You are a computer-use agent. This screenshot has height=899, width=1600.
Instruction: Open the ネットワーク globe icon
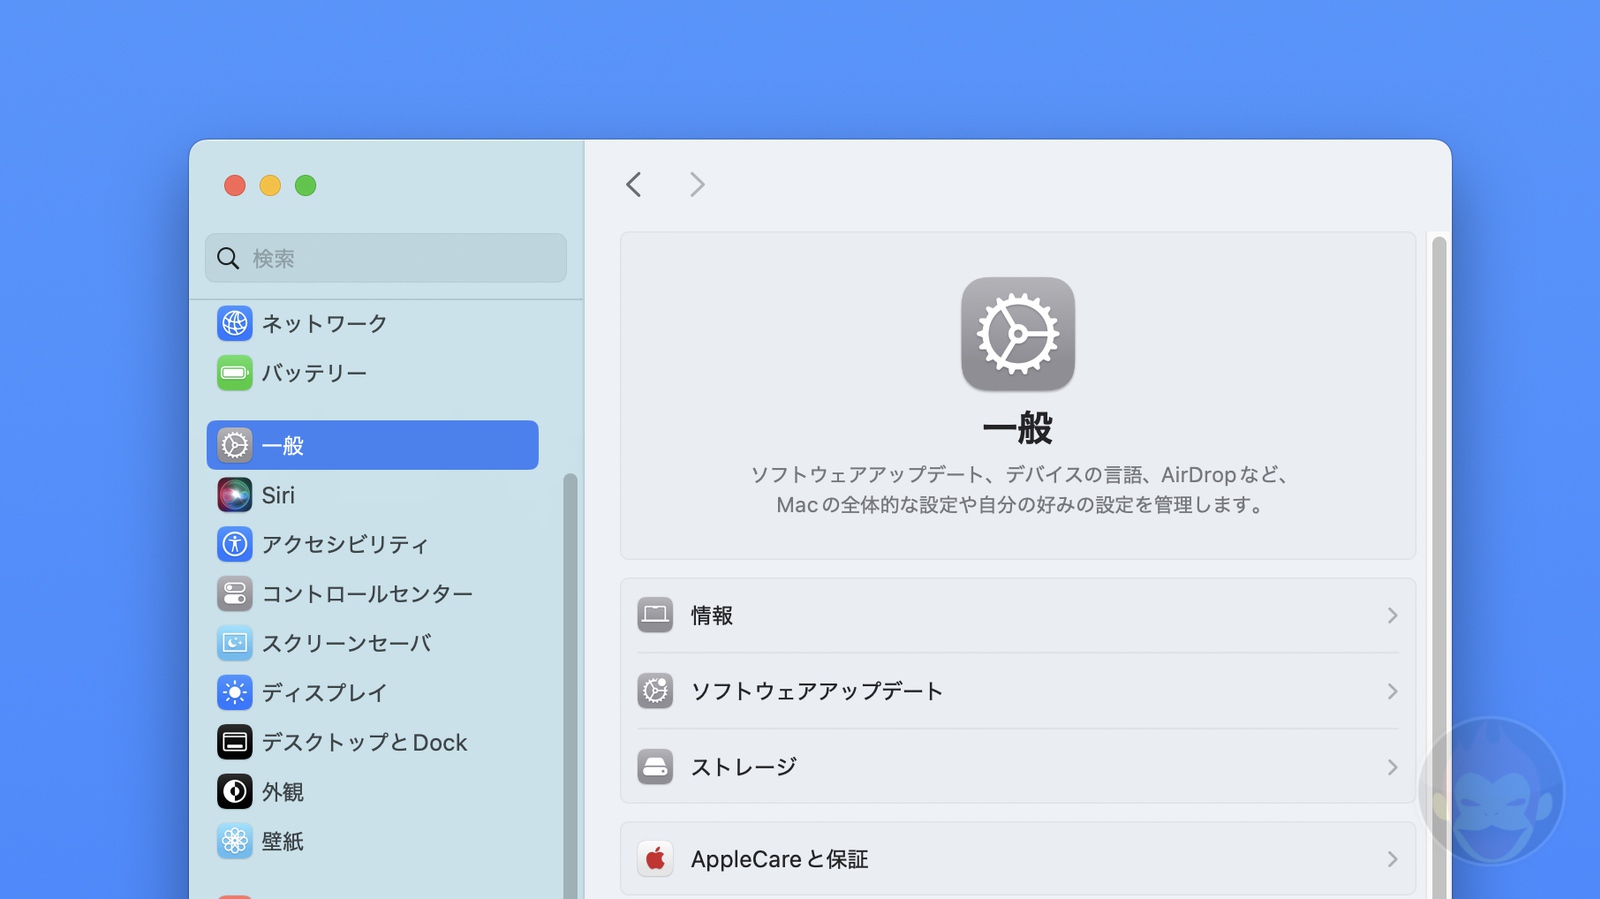coord(234,323)
